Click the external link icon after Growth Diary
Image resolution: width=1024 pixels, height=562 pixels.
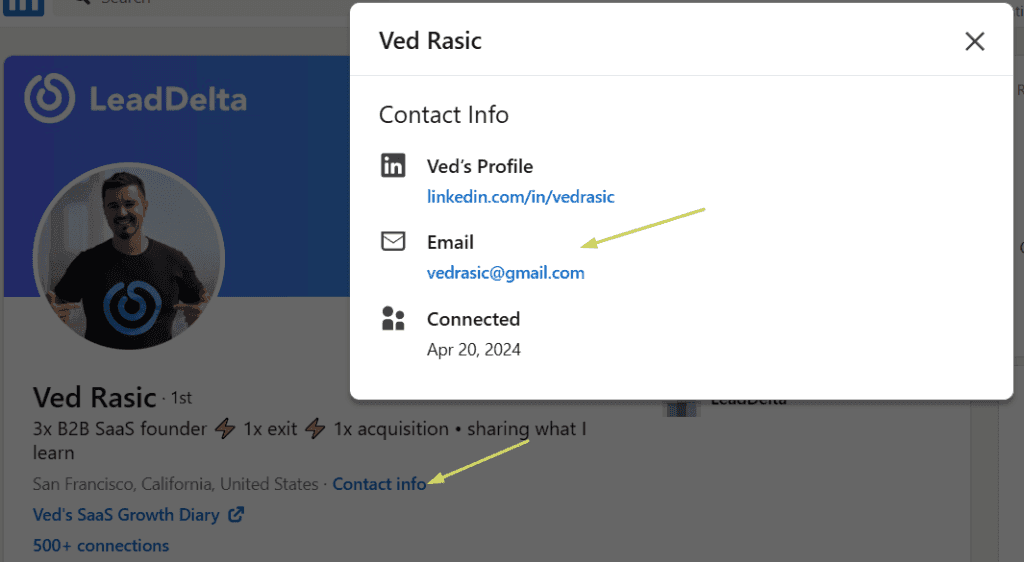[x=236, y=514]
